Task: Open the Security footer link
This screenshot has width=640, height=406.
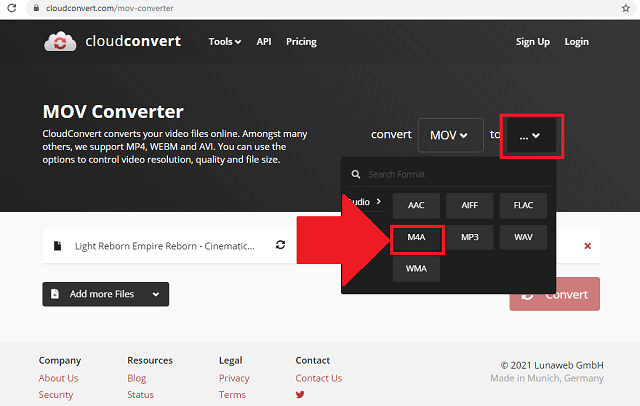Action: coord(56,395)
